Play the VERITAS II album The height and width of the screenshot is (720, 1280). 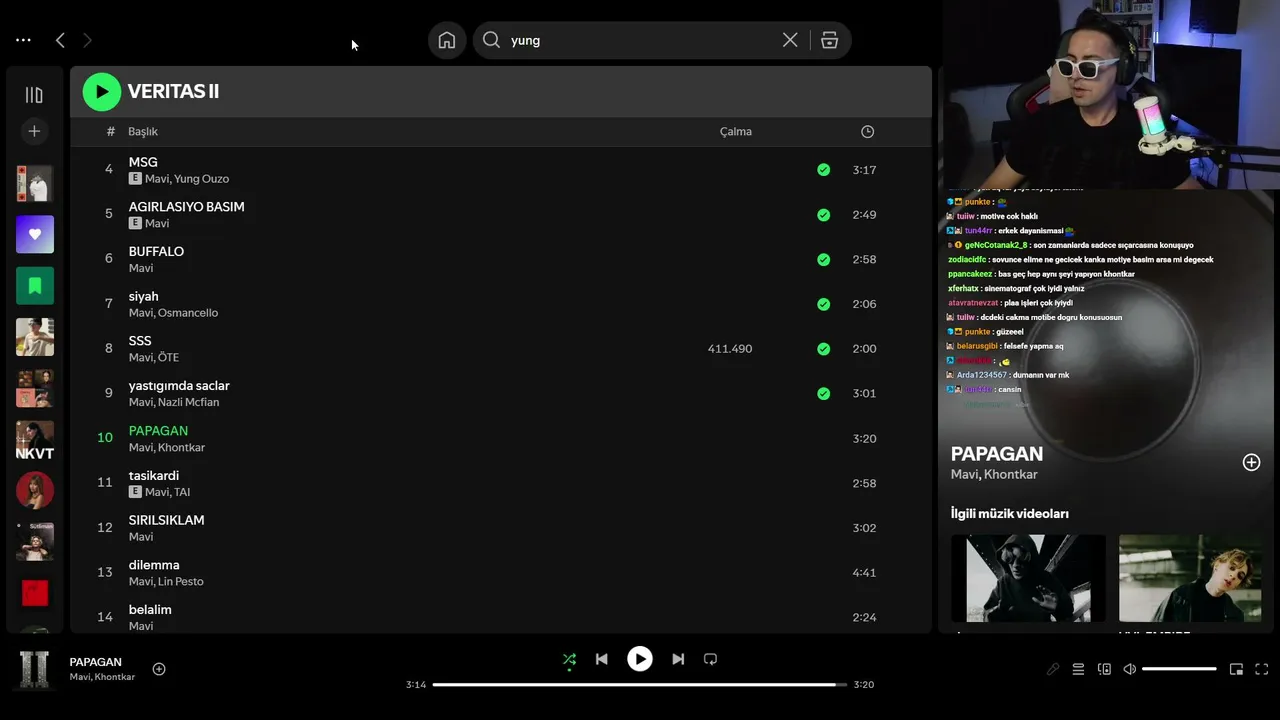pyautogui.click(x=102, y=92)
